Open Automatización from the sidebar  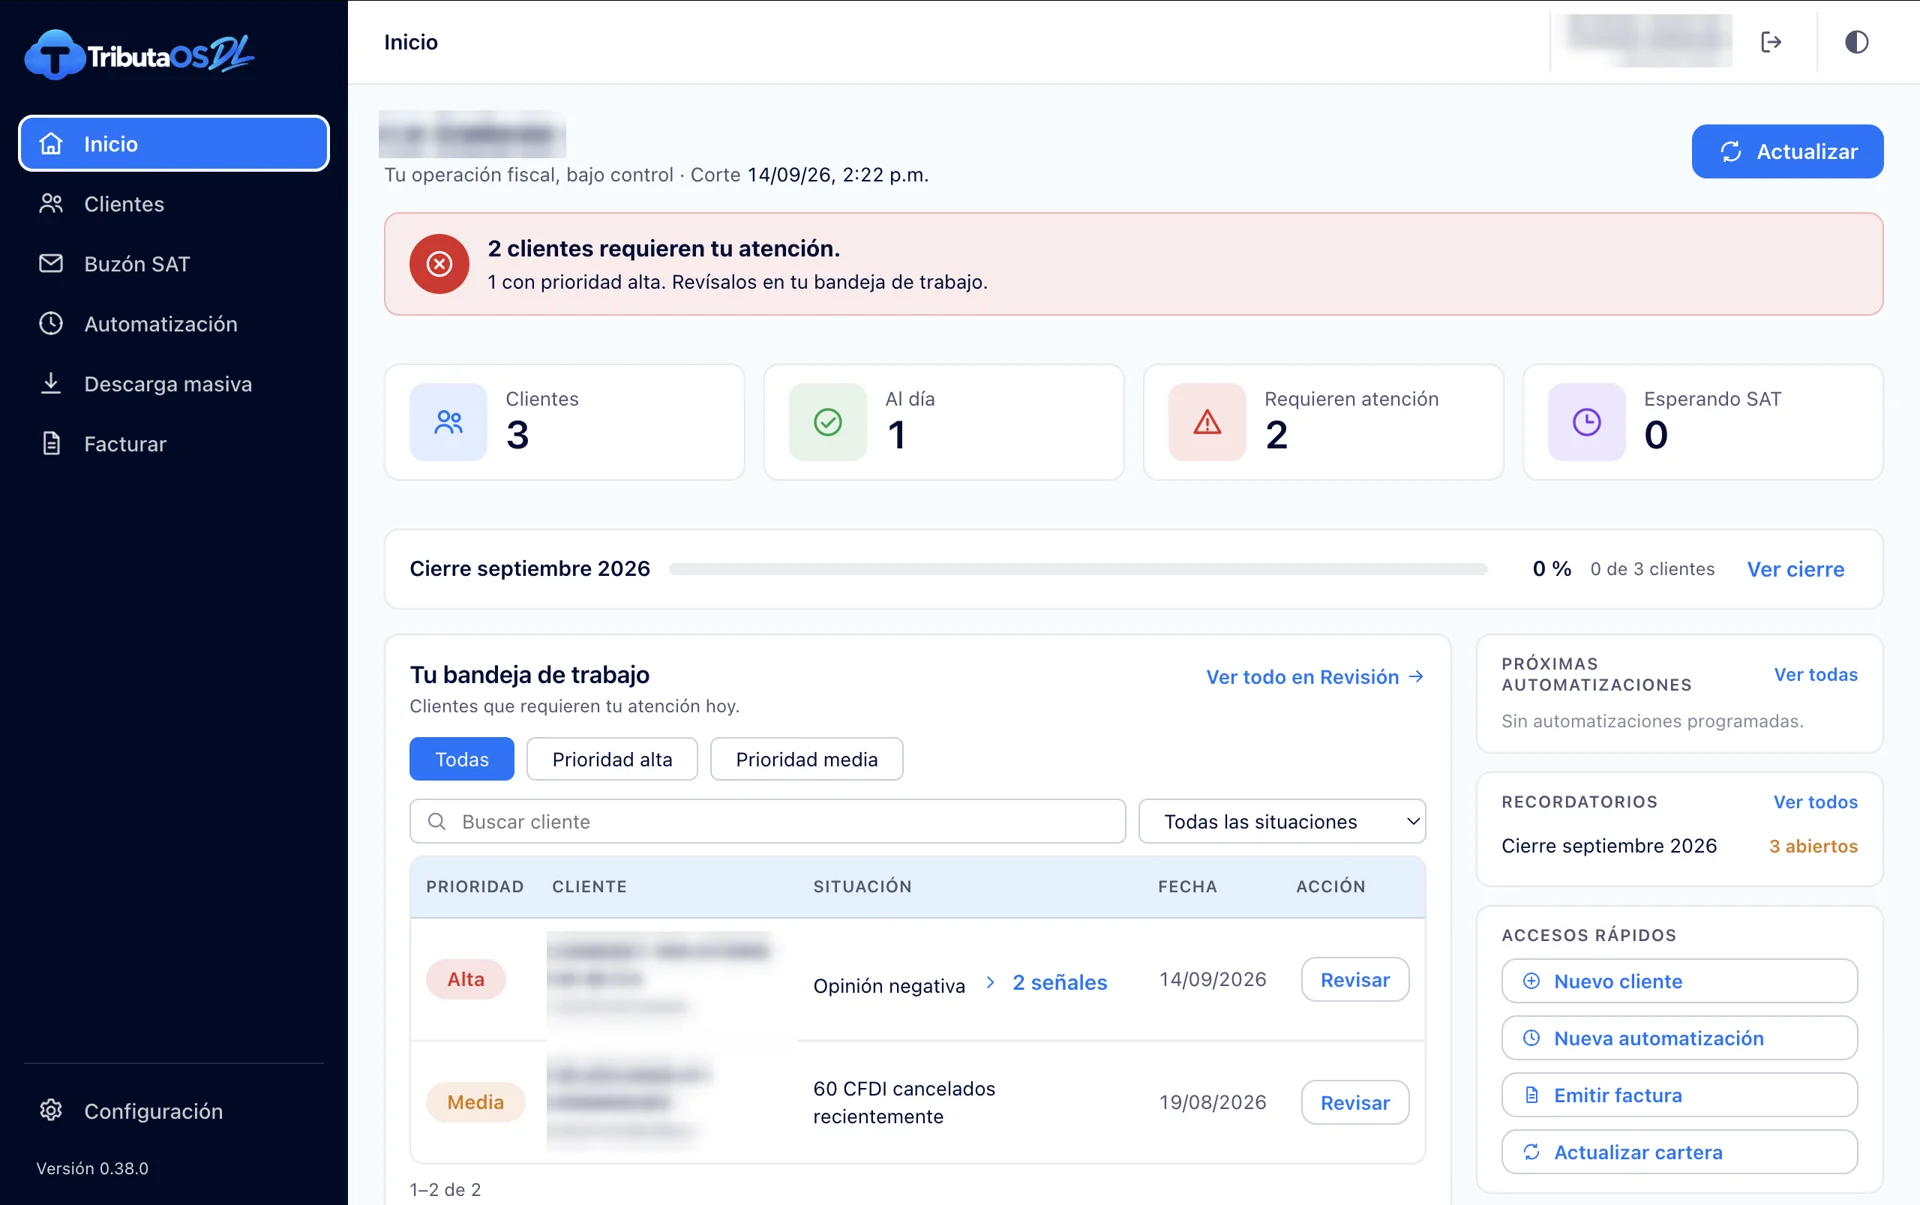tap(174, 324)
